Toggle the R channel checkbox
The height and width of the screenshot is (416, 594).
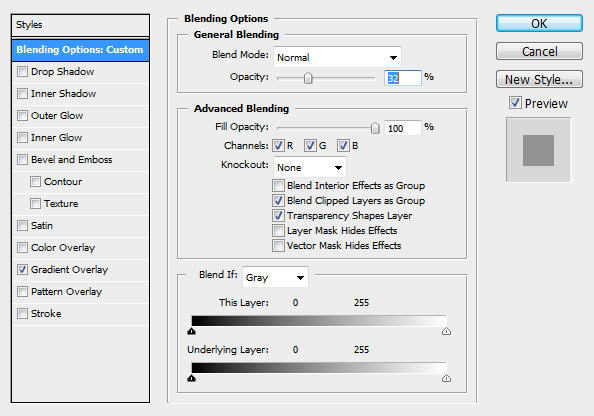278,145
